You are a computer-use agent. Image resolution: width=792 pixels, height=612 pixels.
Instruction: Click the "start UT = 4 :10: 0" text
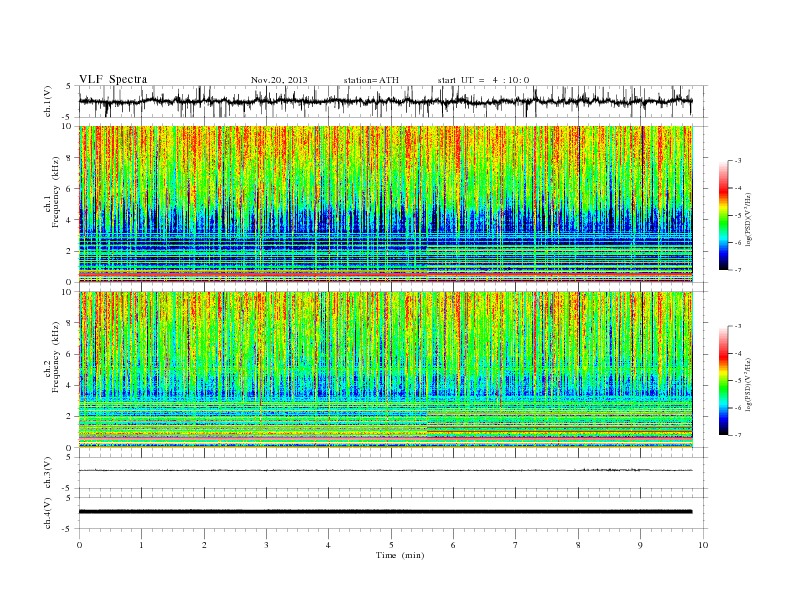tap(483, 80)
